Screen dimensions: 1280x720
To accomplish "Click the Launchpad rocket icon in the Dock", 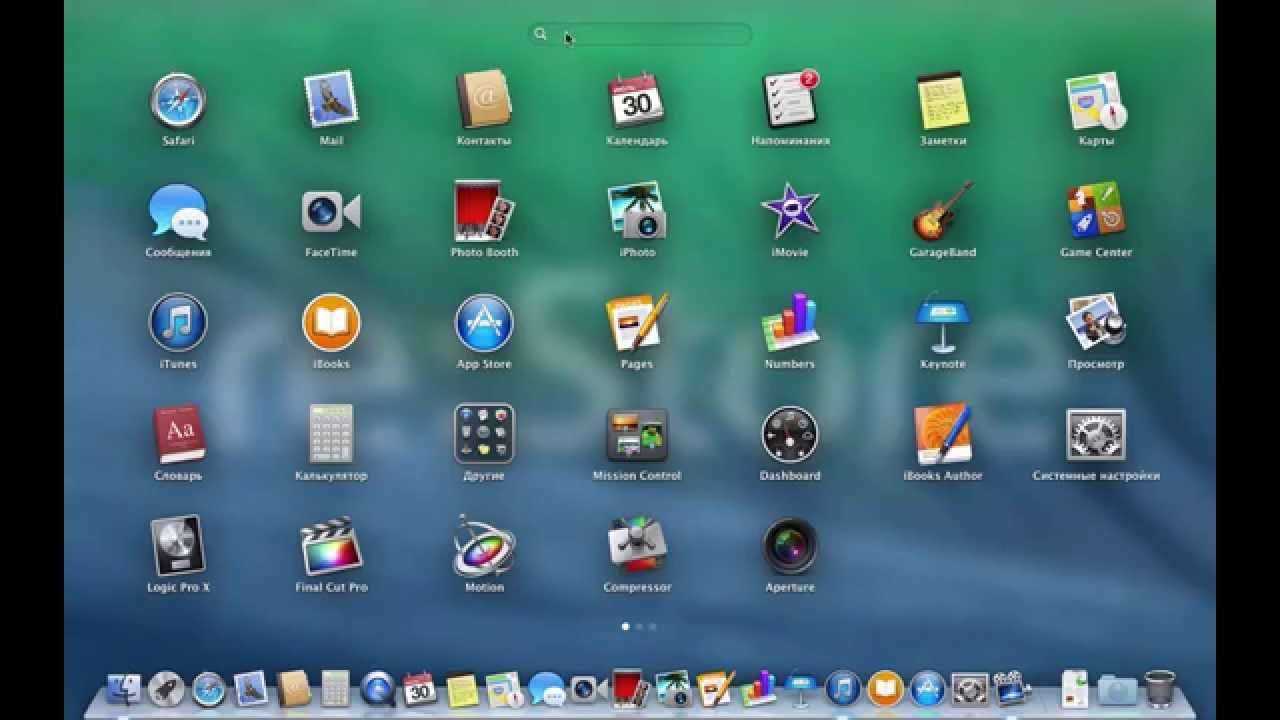I will click(166, 688).
